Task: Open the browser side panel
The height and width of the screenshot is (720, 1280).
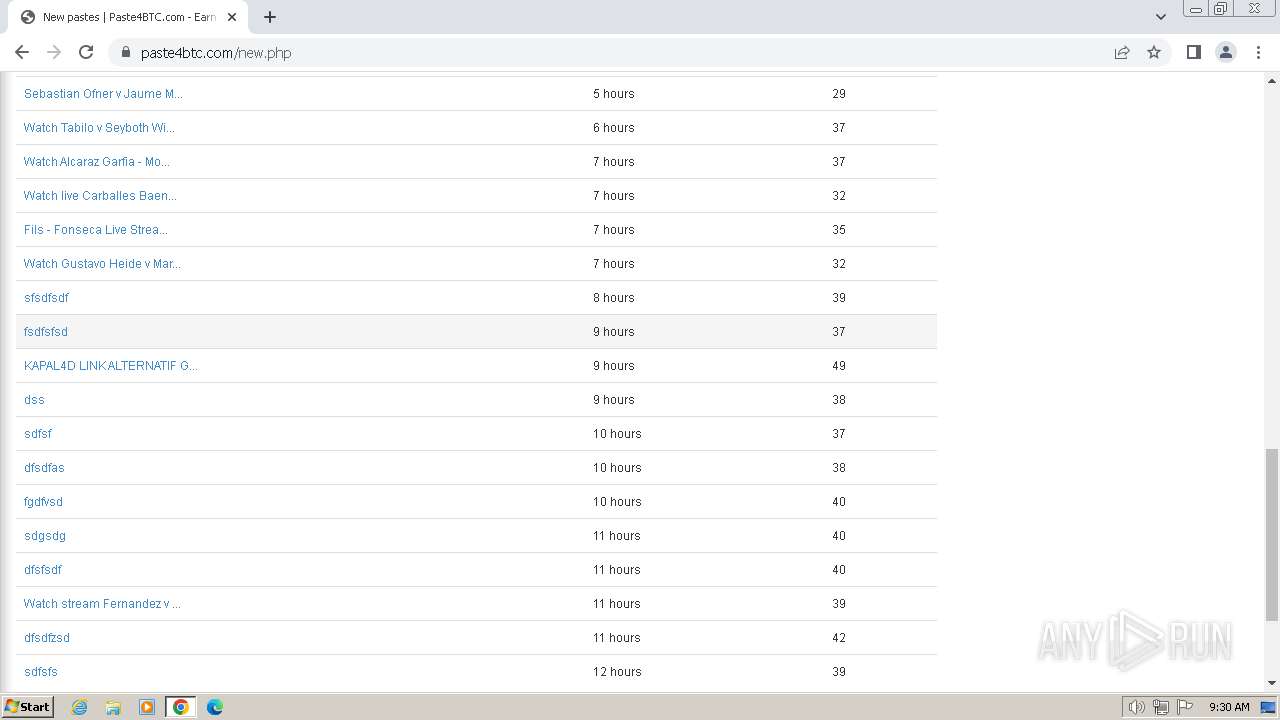Action: point(1193,52)
